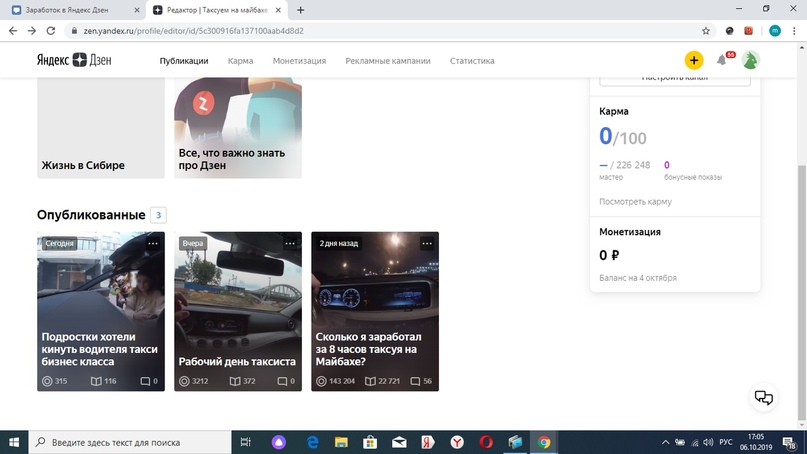The height and width of the screenshot is (454, 807).
Task: Switch to the Карма tab
Action: click(240, 61)
